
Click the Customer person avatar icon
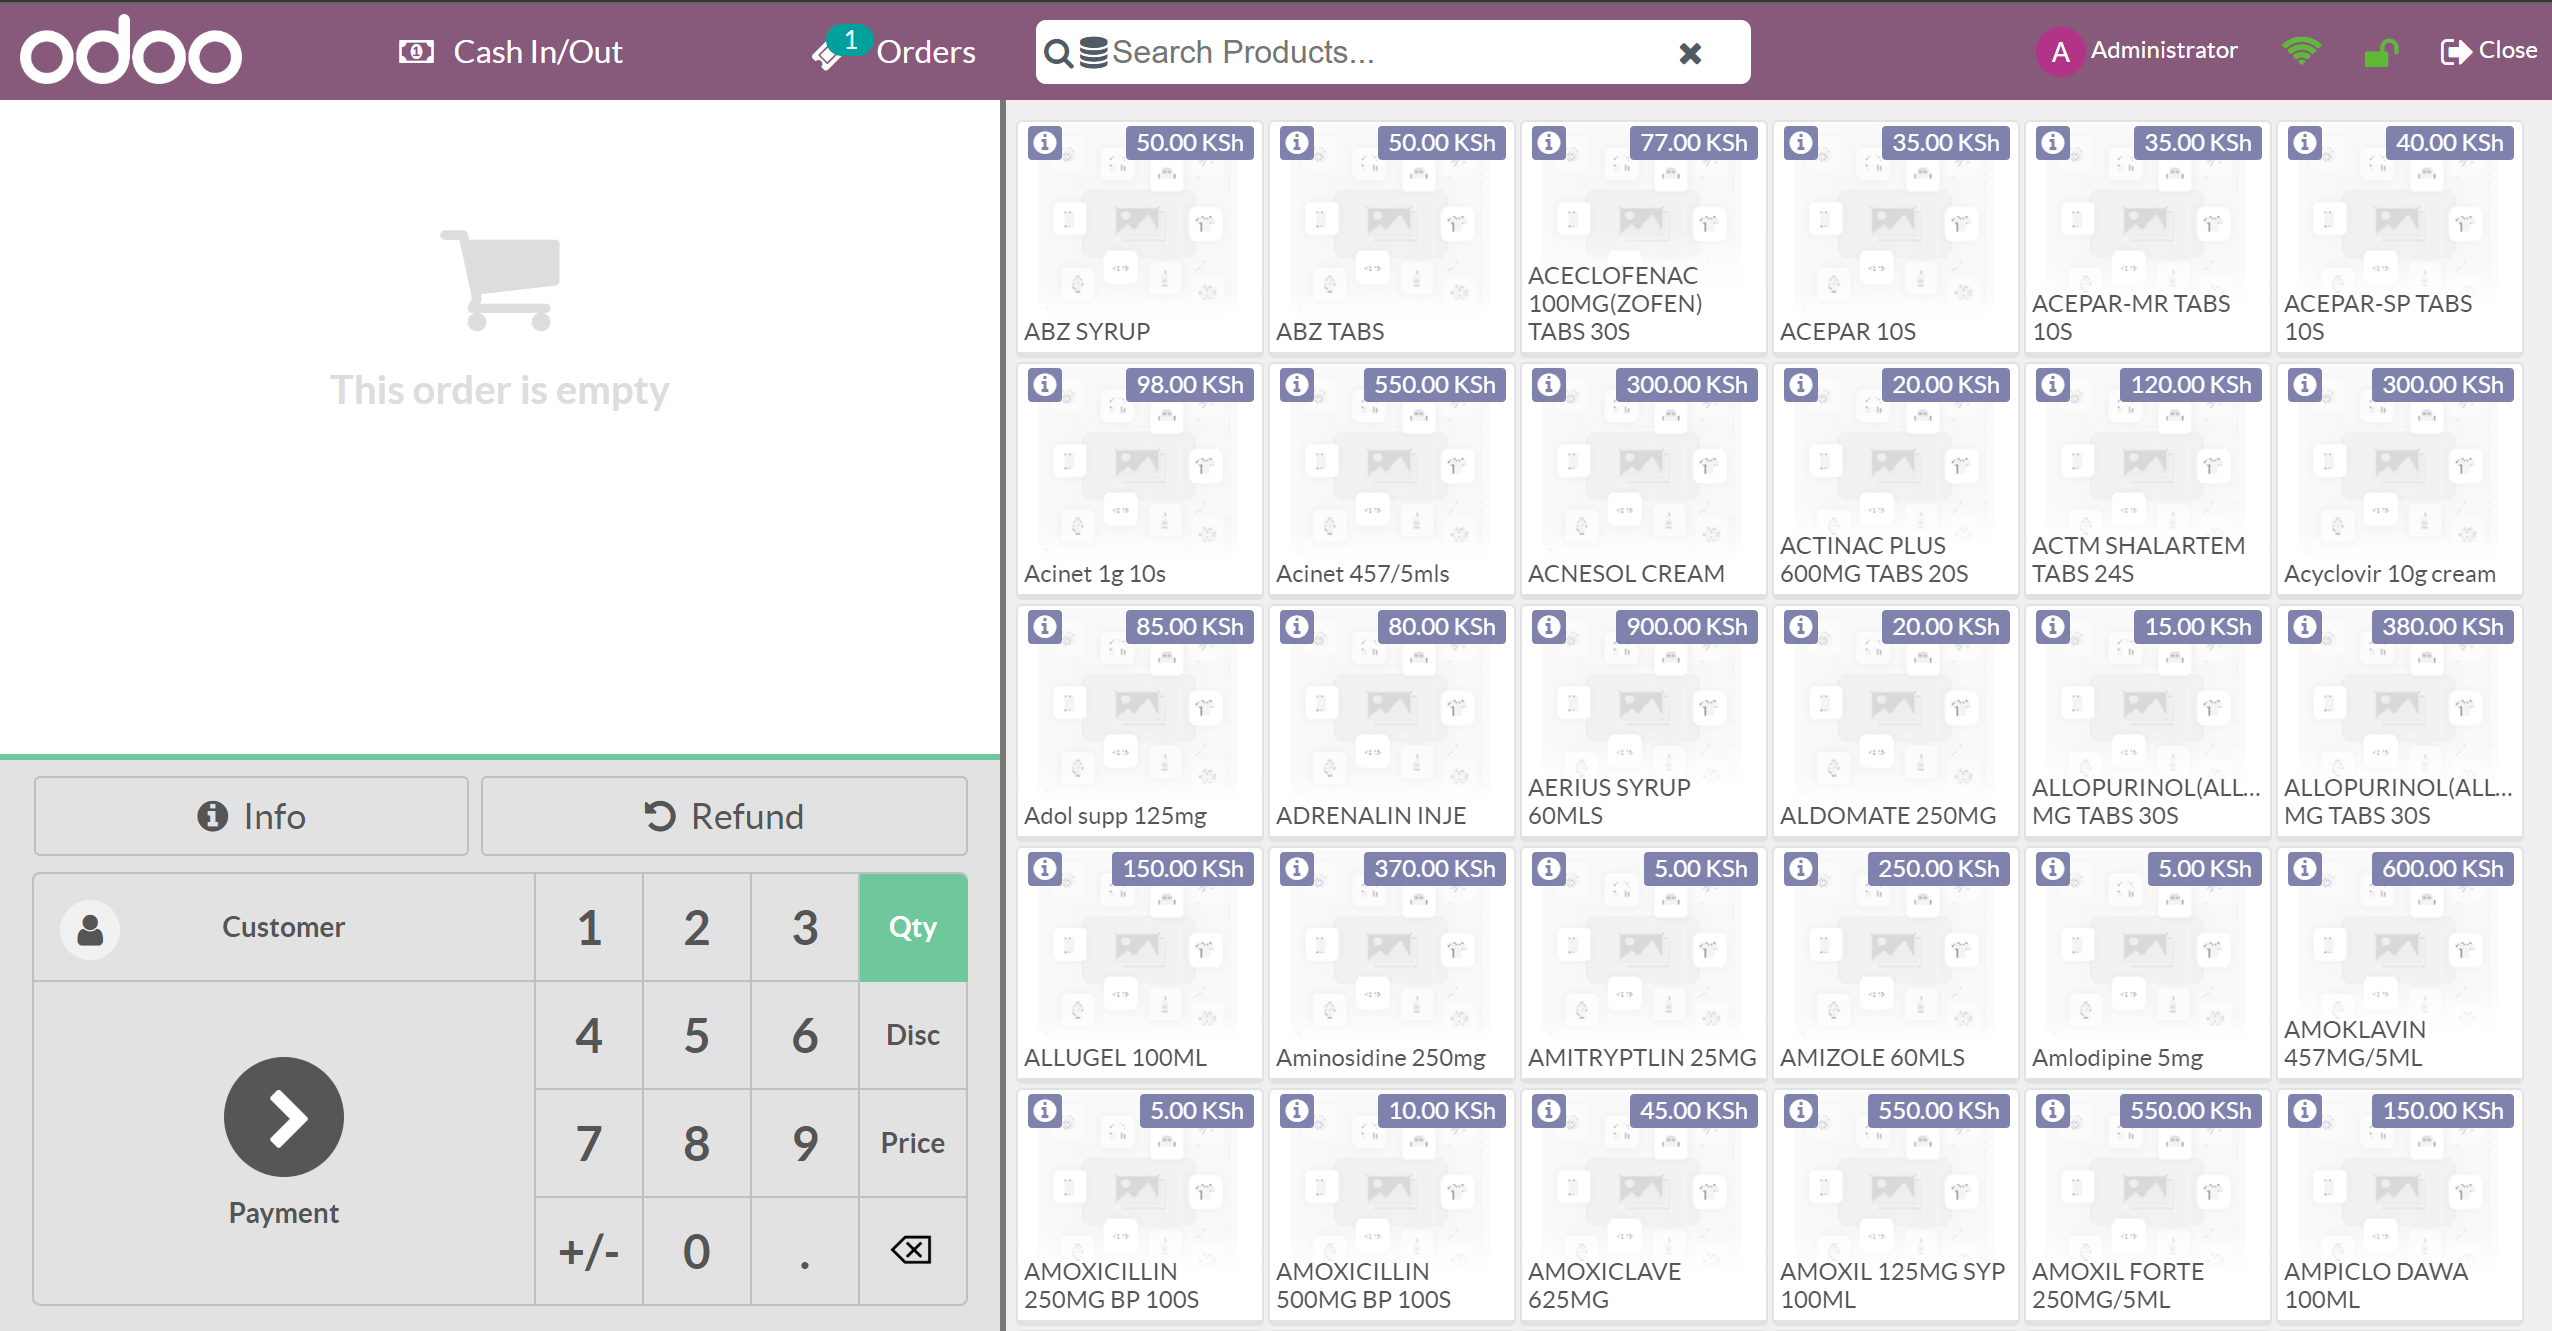[90, 929]
